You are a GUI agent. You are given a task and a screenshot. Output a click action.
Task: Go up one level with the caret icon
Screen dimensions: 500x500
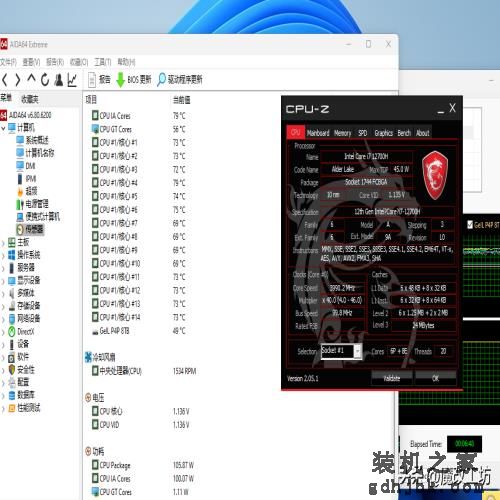31,79
